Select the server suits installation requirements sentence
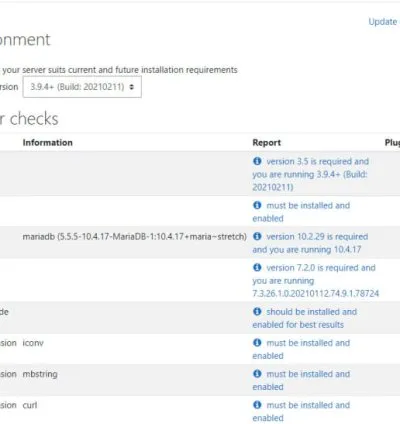 [119, 70]
